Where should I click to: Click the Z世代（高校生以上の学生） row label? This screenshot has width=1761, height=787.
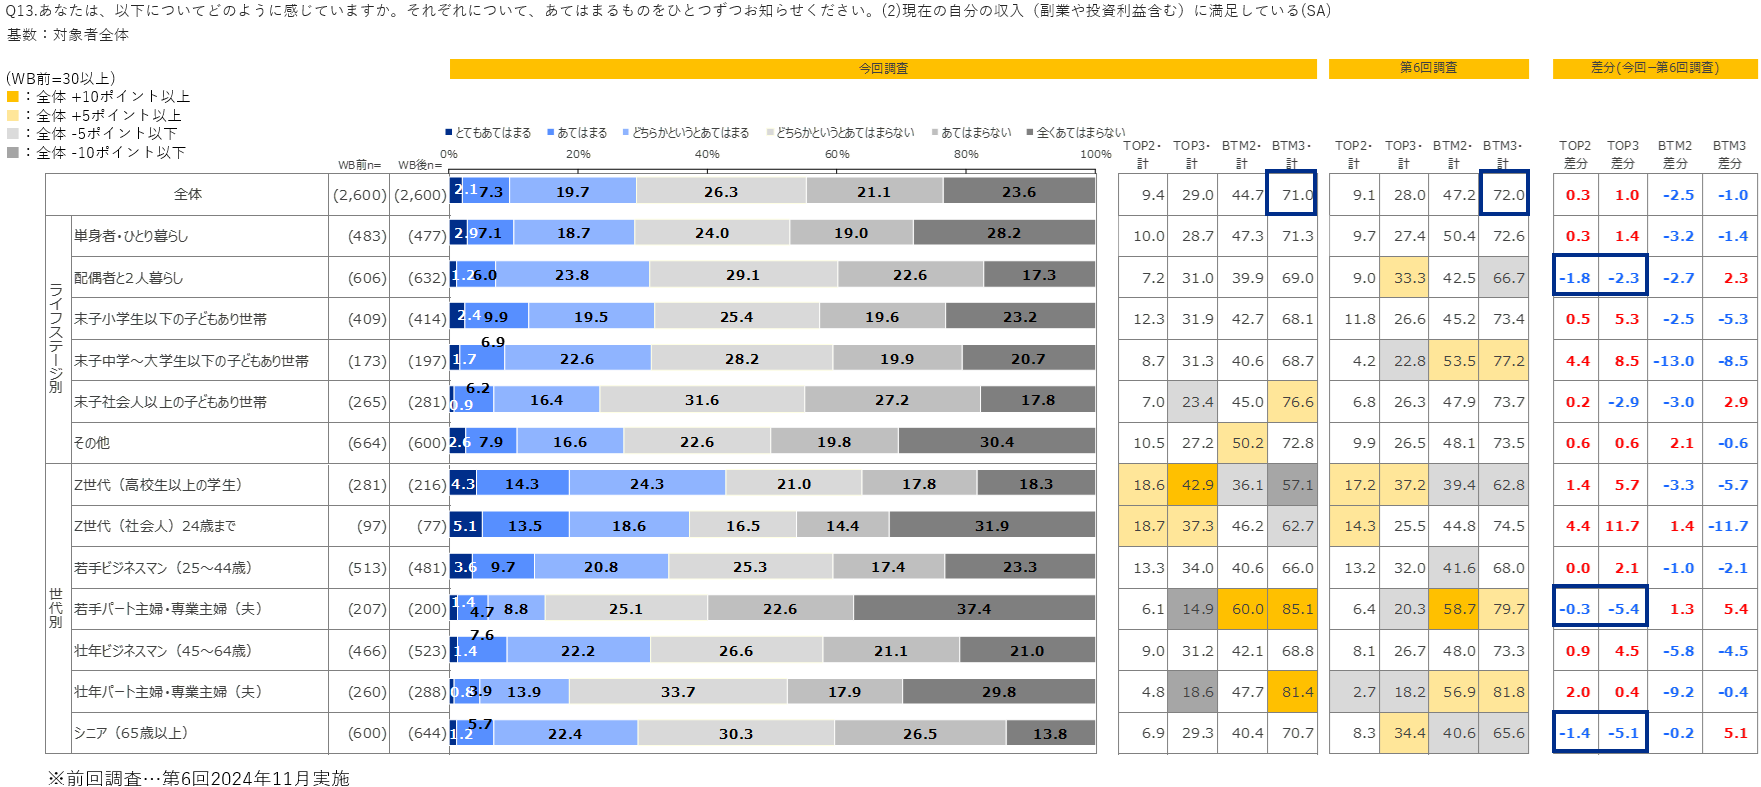[158, 485]
